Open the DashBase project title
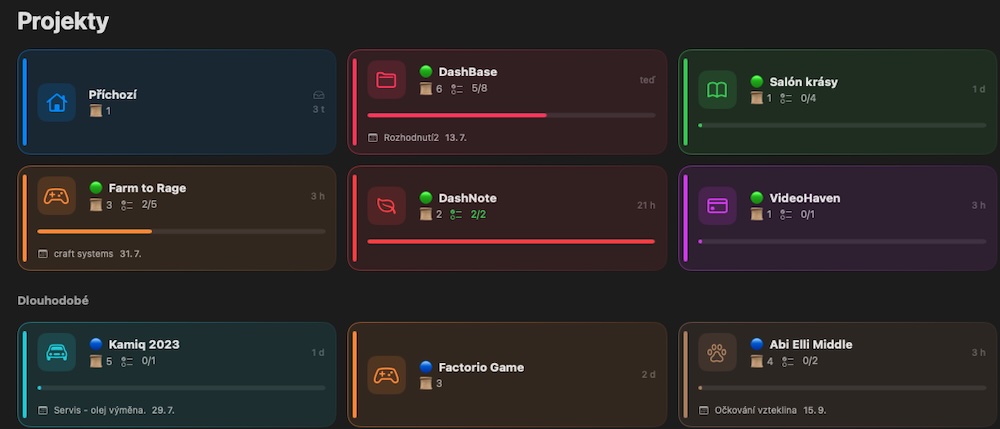 pos(468,71)
